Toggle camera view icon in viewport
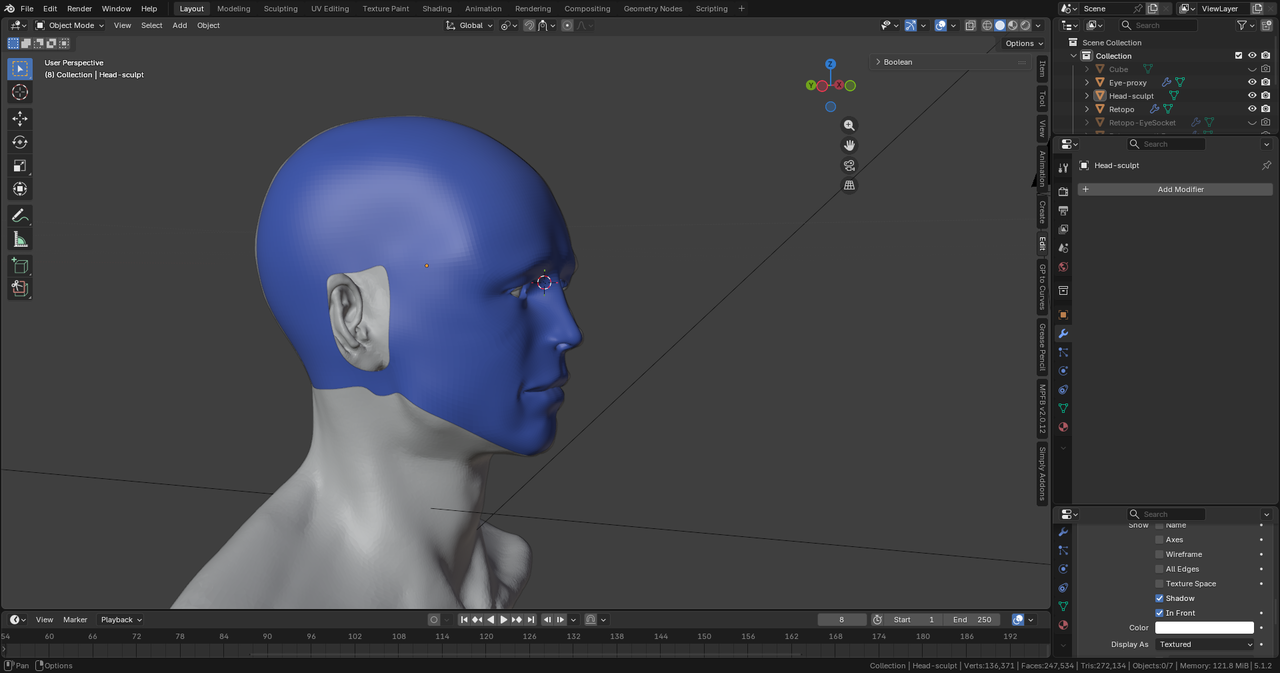 849,165
